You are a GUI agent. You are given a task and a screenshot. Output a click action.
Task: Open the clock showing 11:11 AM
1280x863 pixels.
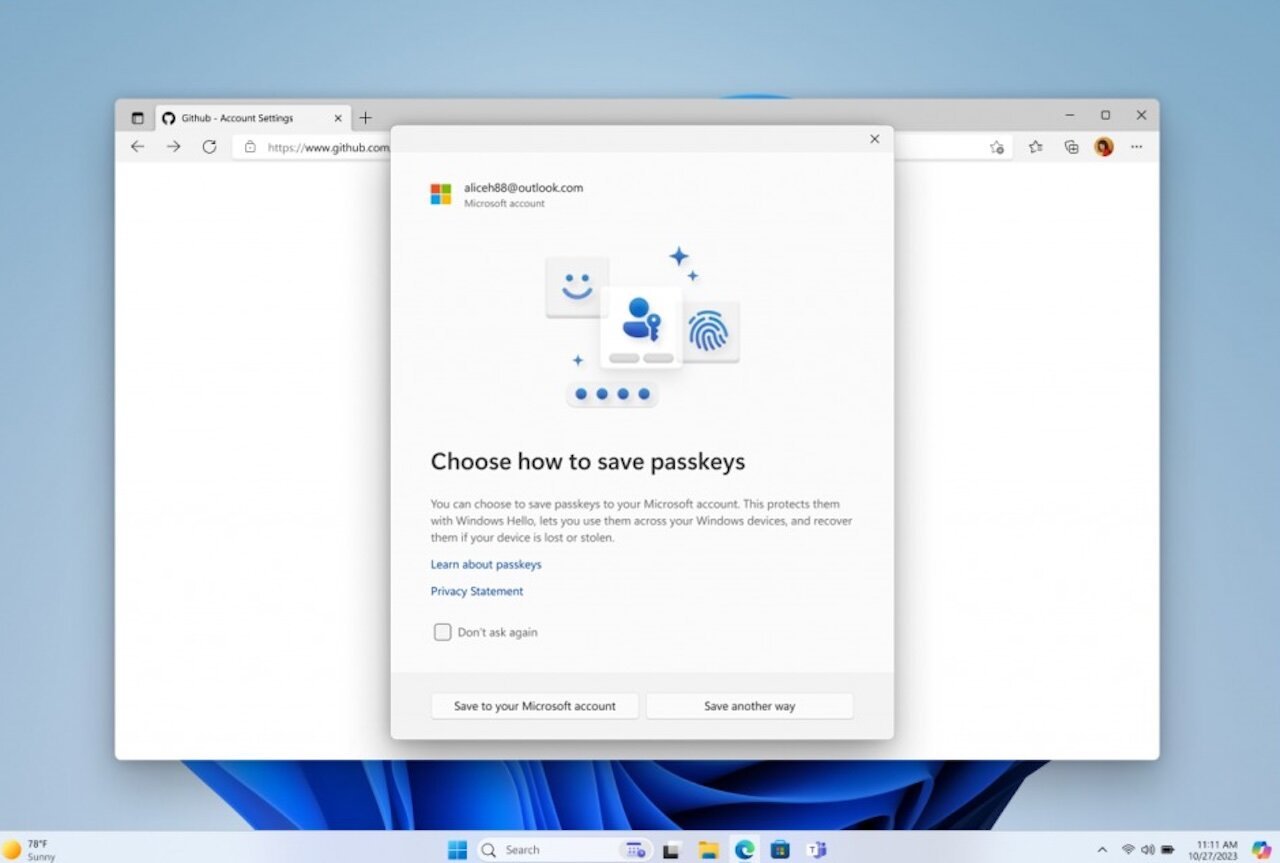tap(1213, 850)
